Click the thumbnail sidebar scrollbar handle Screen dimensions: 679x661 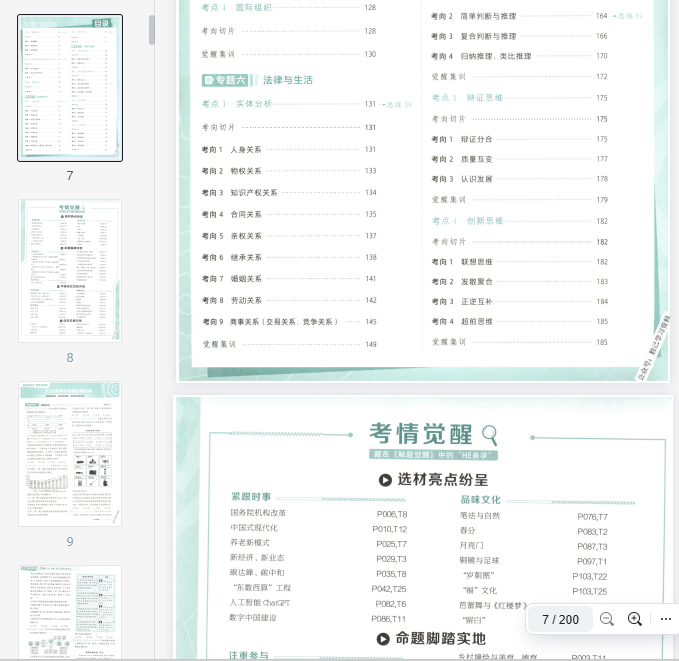(x=152, y=30)
